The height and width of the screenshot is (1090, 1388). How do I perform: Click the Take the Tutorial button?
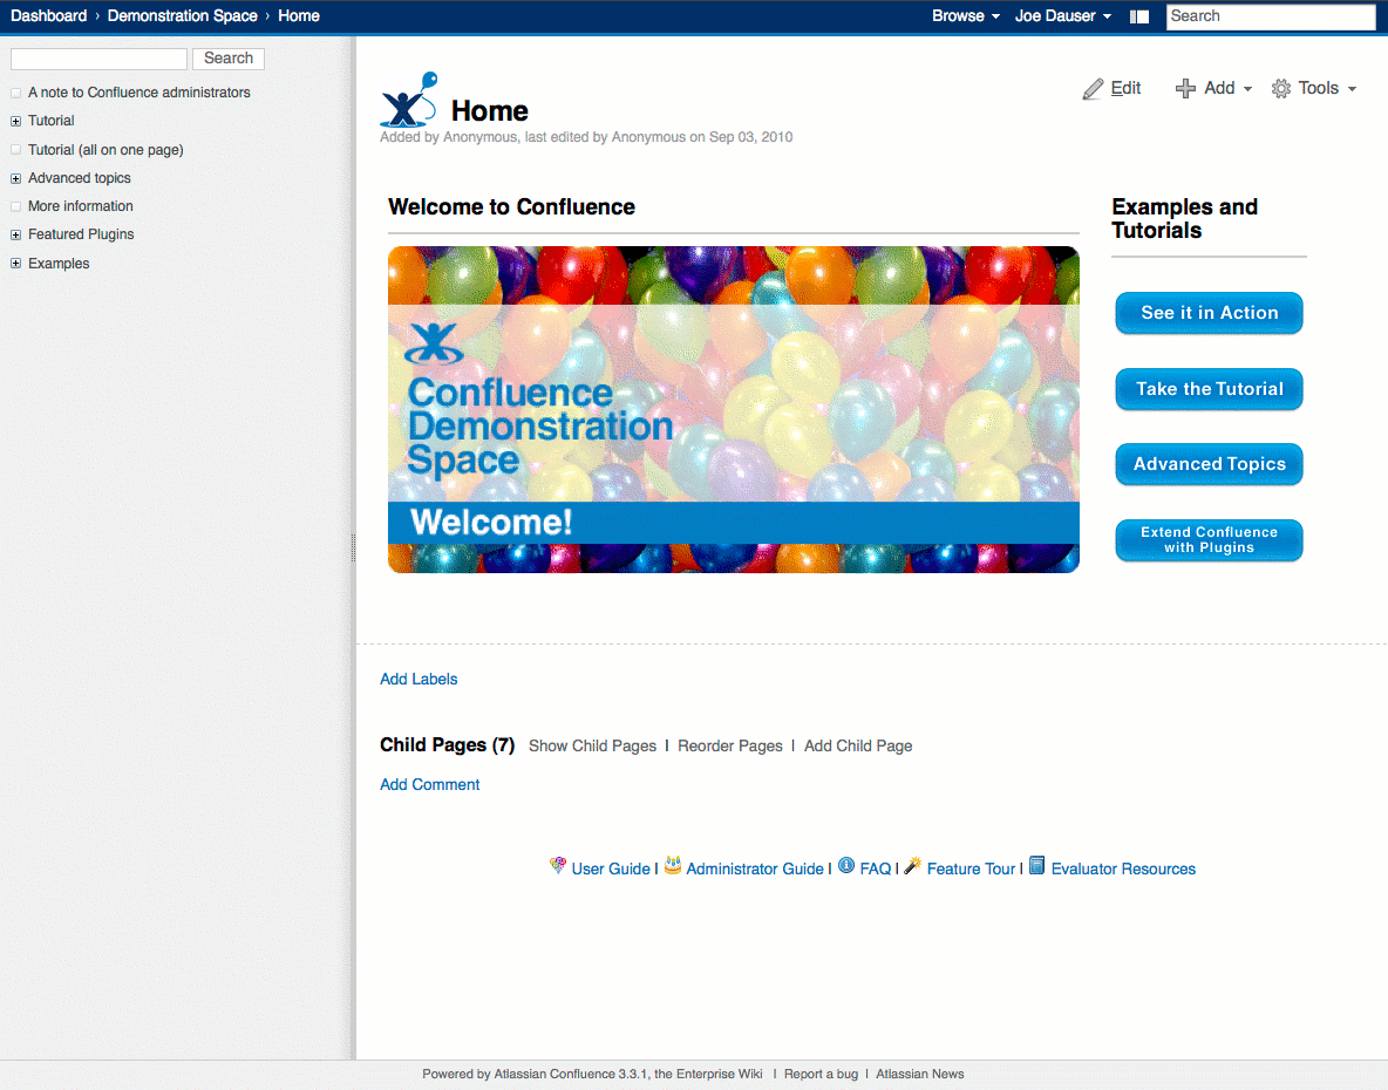(x=1208, y=389)
